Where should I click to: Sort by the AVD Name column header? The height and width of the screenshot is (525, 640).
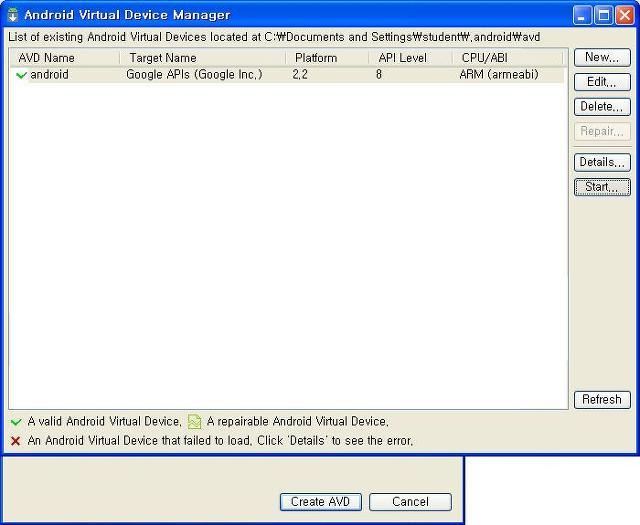click(65, 58)
